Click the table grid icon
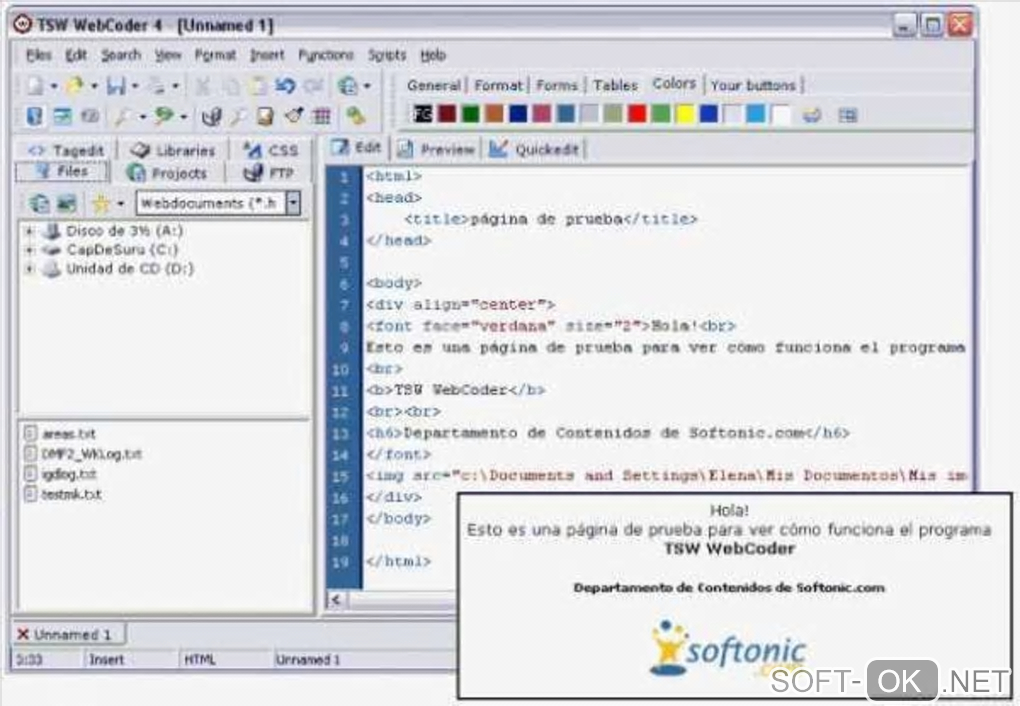The height and width of the screenshot is (706, 1020). pyautogui.click(x=321, y=116)
